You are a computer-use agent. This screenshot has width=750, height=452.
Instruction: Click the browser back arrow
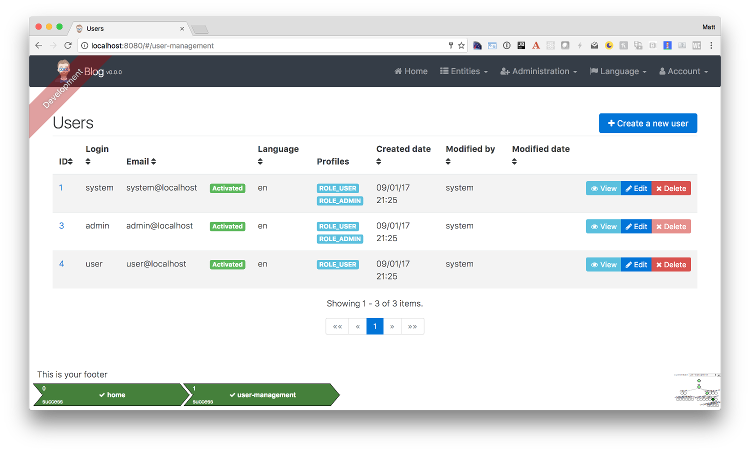[38, 45]
